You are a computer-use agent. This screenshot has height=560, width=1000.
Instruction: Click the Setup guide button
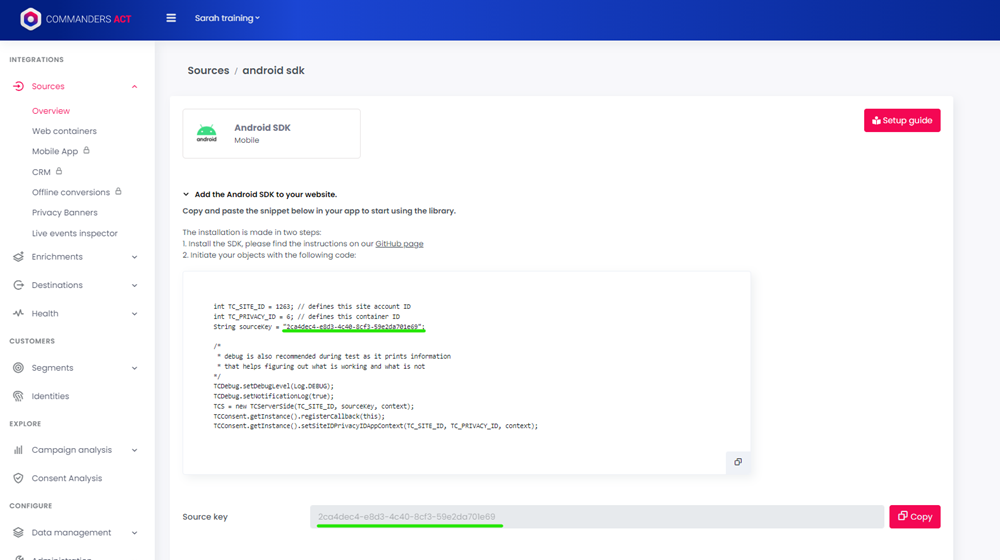click(x=902, y=120)
